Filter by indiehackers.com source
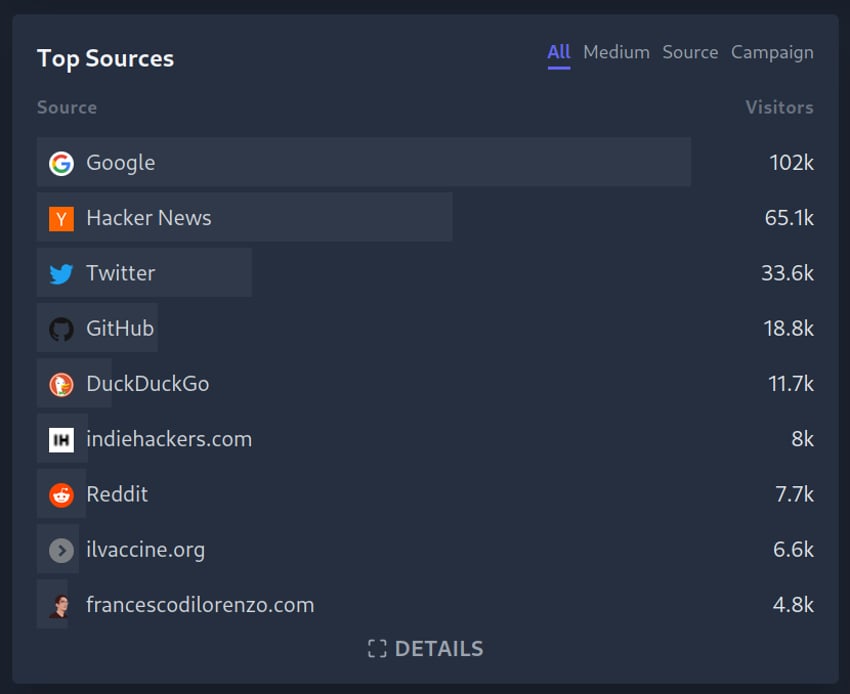Viewport: 850px width, 694px height. (x=169, y=439)
